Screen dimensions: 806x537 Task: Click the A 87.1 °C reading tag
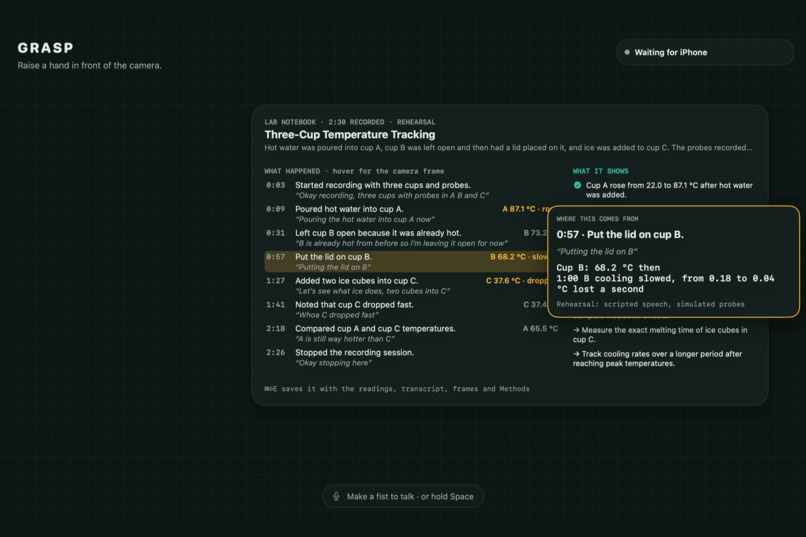coord(525,209)
